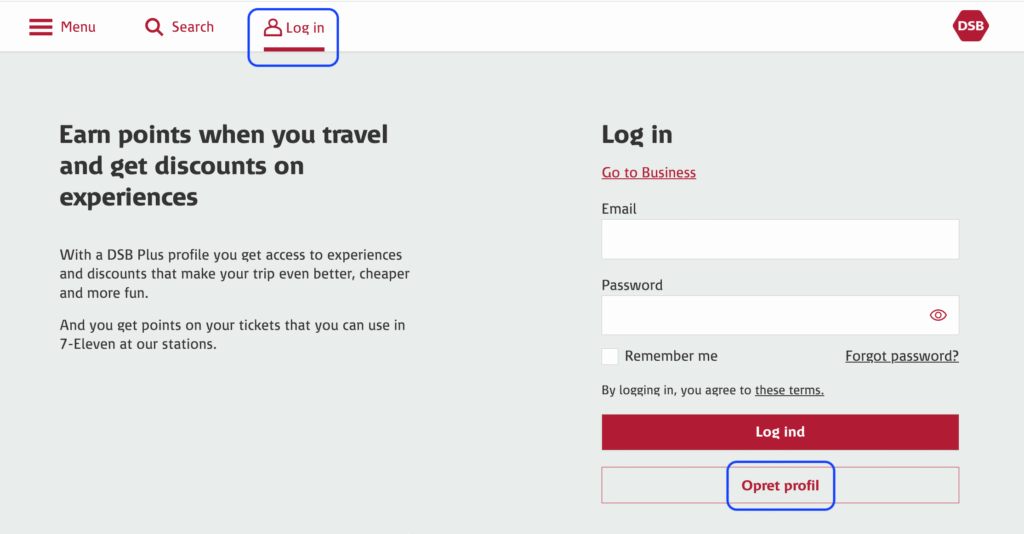This screenshot has width=1024, height=534.
Task: Click the Log in form heading
Action: [637, 134]
